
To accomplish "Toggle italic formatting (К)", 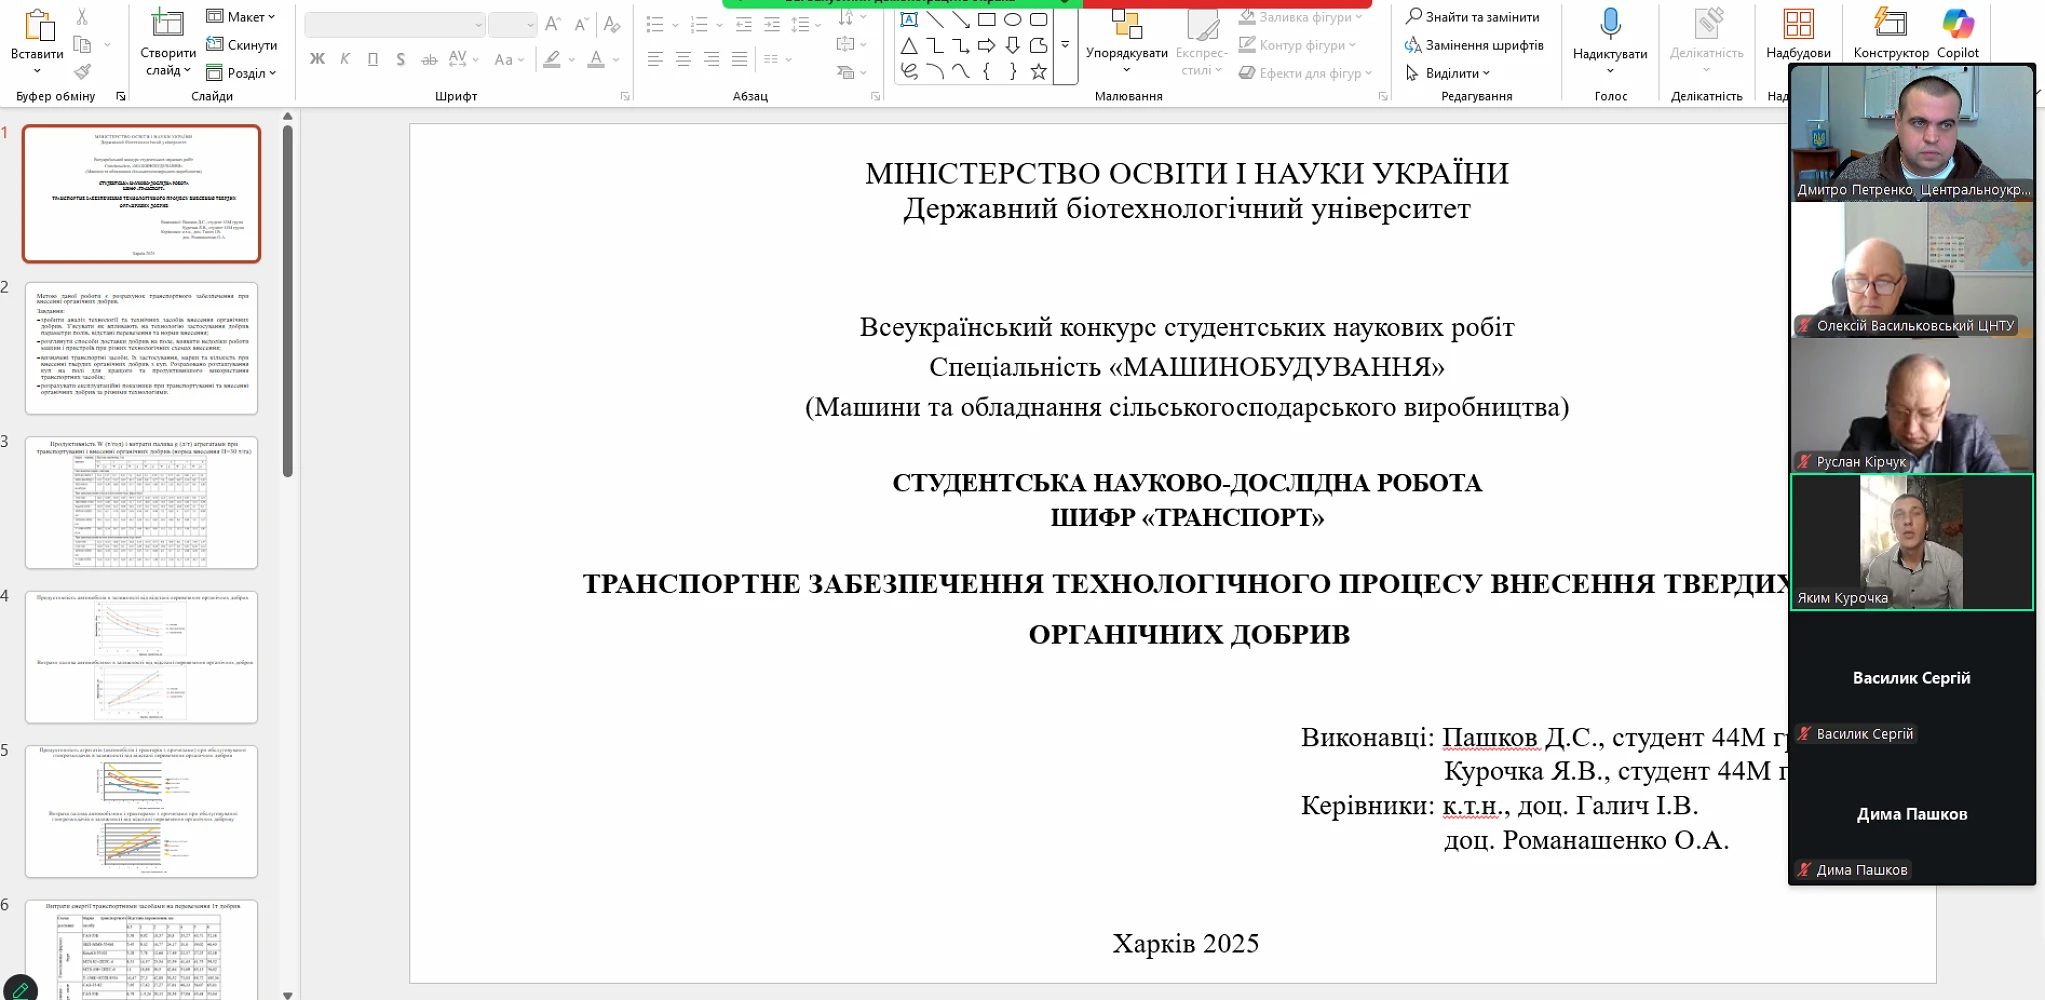I will click(x=345, y=59).
